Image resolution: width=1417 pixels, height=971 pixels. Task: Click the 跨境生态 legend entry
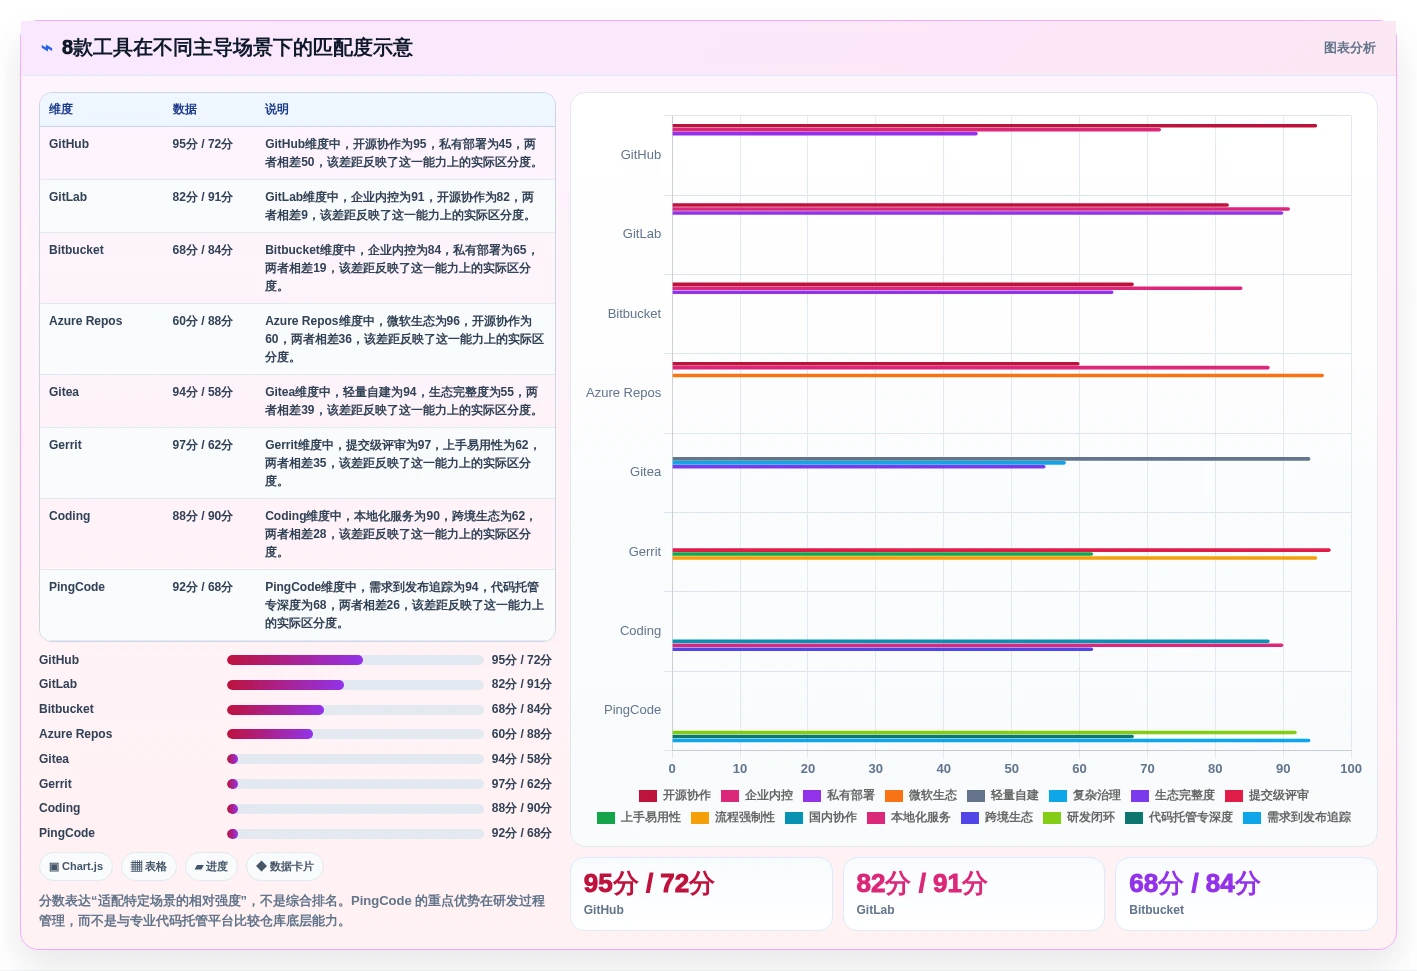(997, 818)
